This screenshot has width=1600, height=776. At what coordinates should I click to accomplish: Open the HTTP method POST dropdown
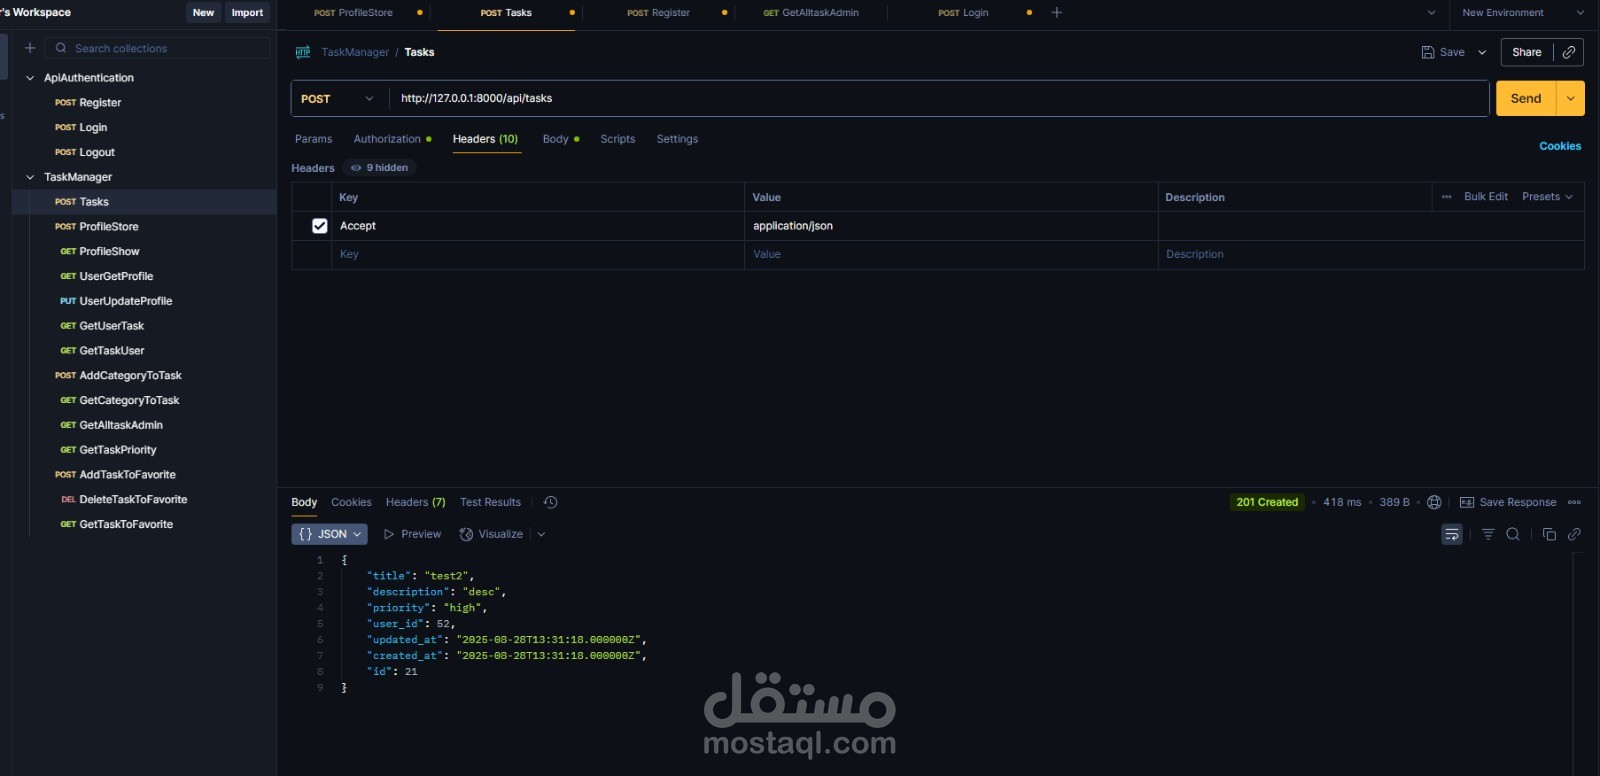(x=337, y=99)
